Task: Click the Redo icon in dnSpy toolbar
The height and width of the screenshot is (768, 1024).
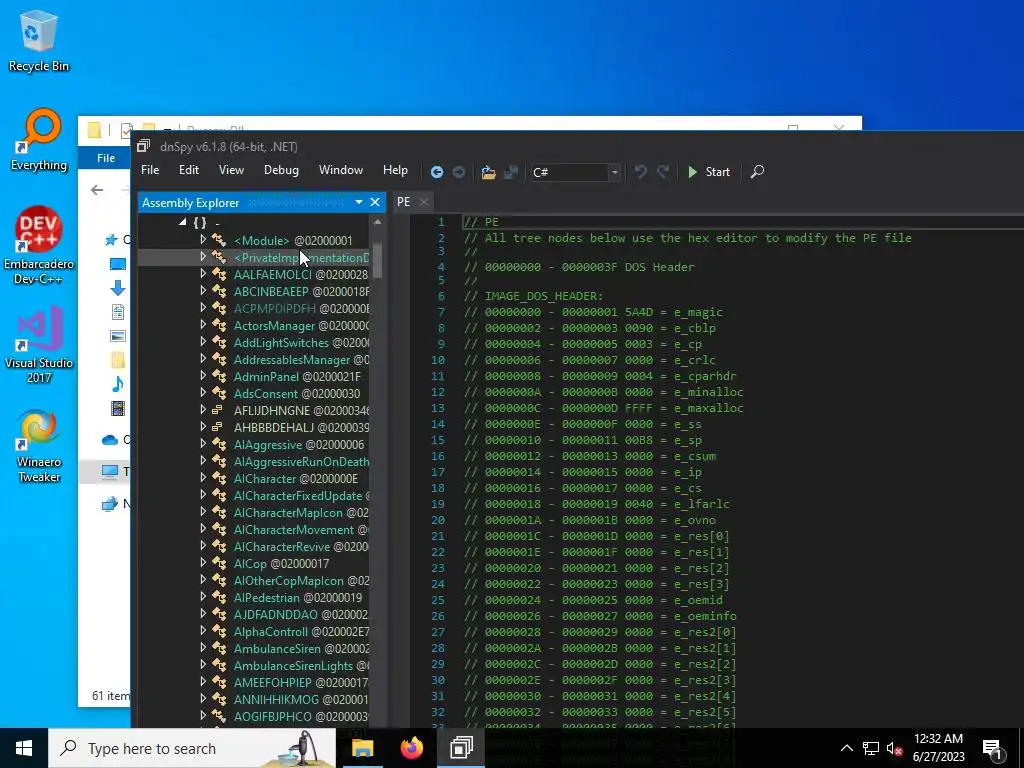Action: pos(663,172)
